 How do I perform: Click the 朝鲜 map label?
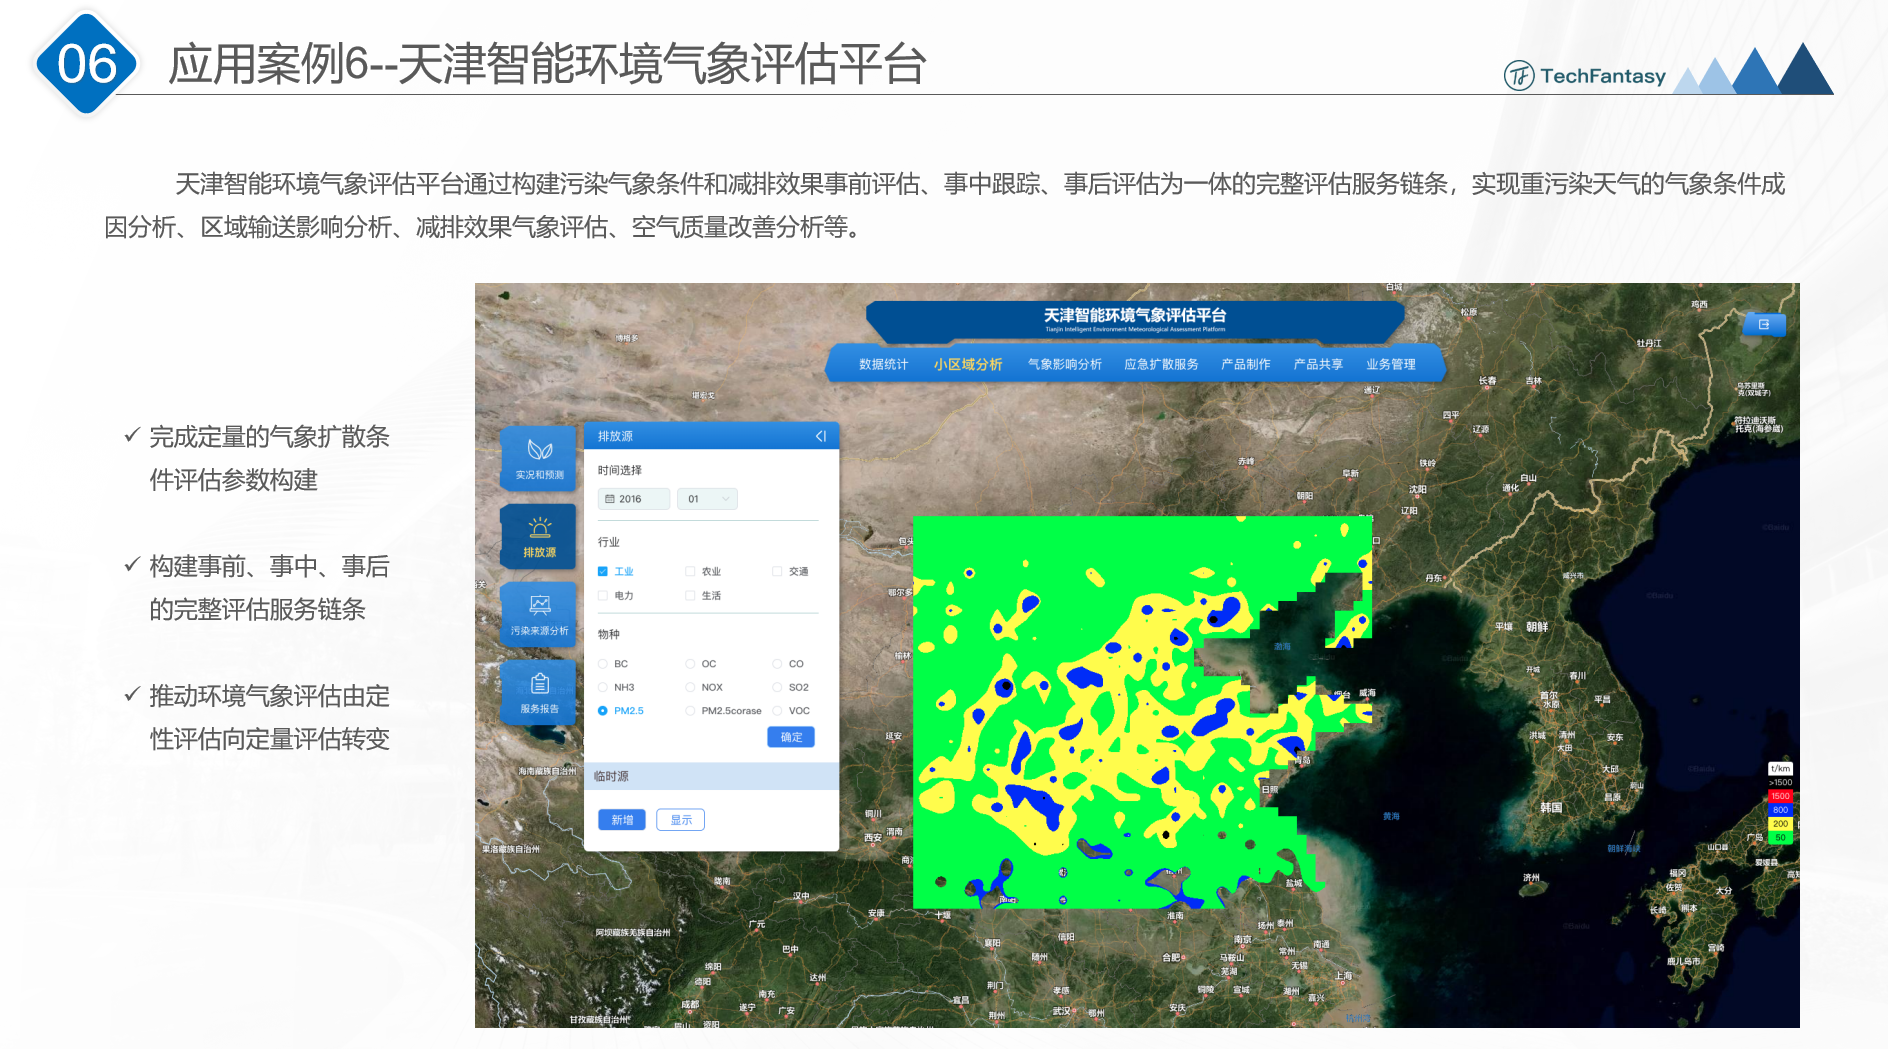click(1537, 627)
